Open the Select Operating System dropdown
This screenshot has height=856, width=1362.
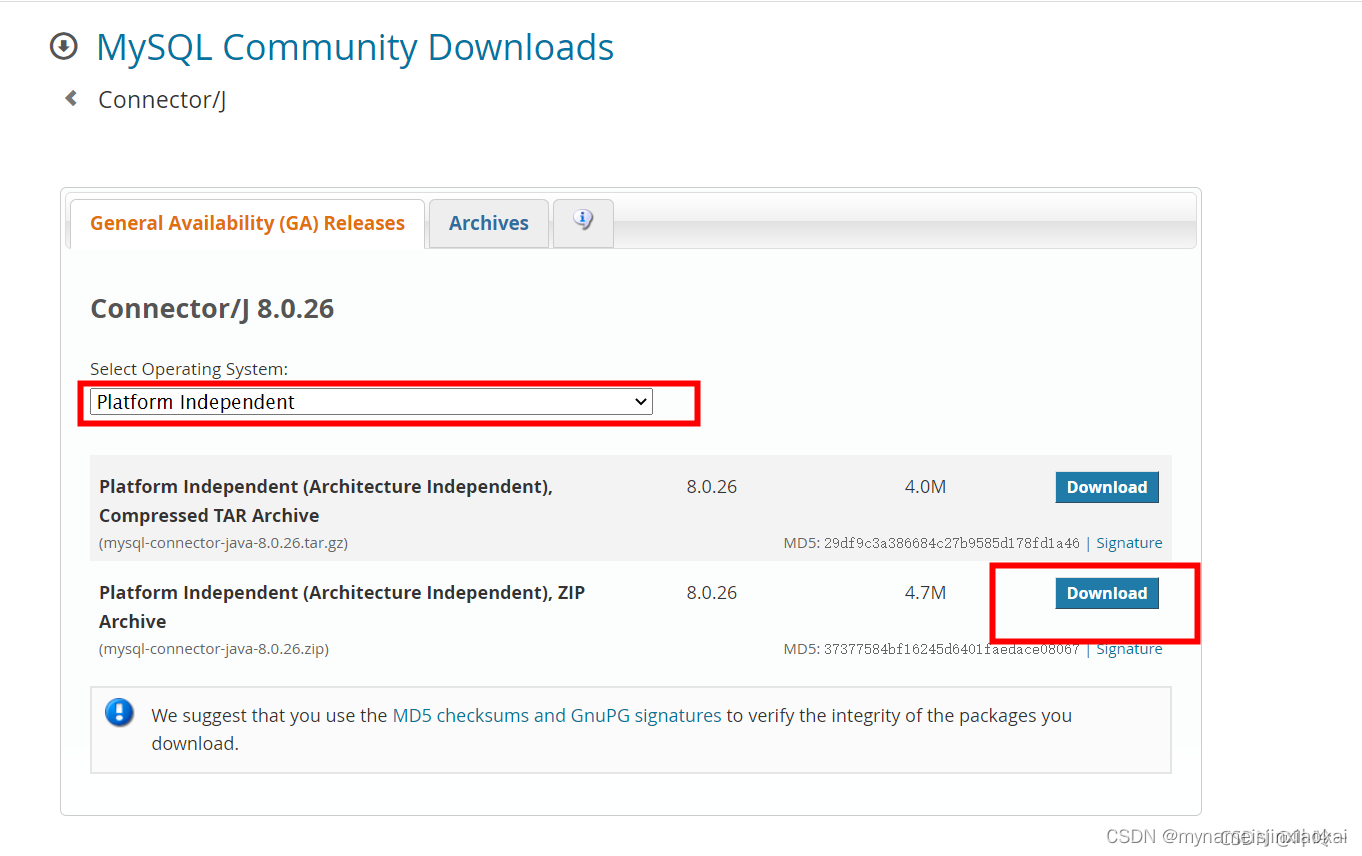371,402
